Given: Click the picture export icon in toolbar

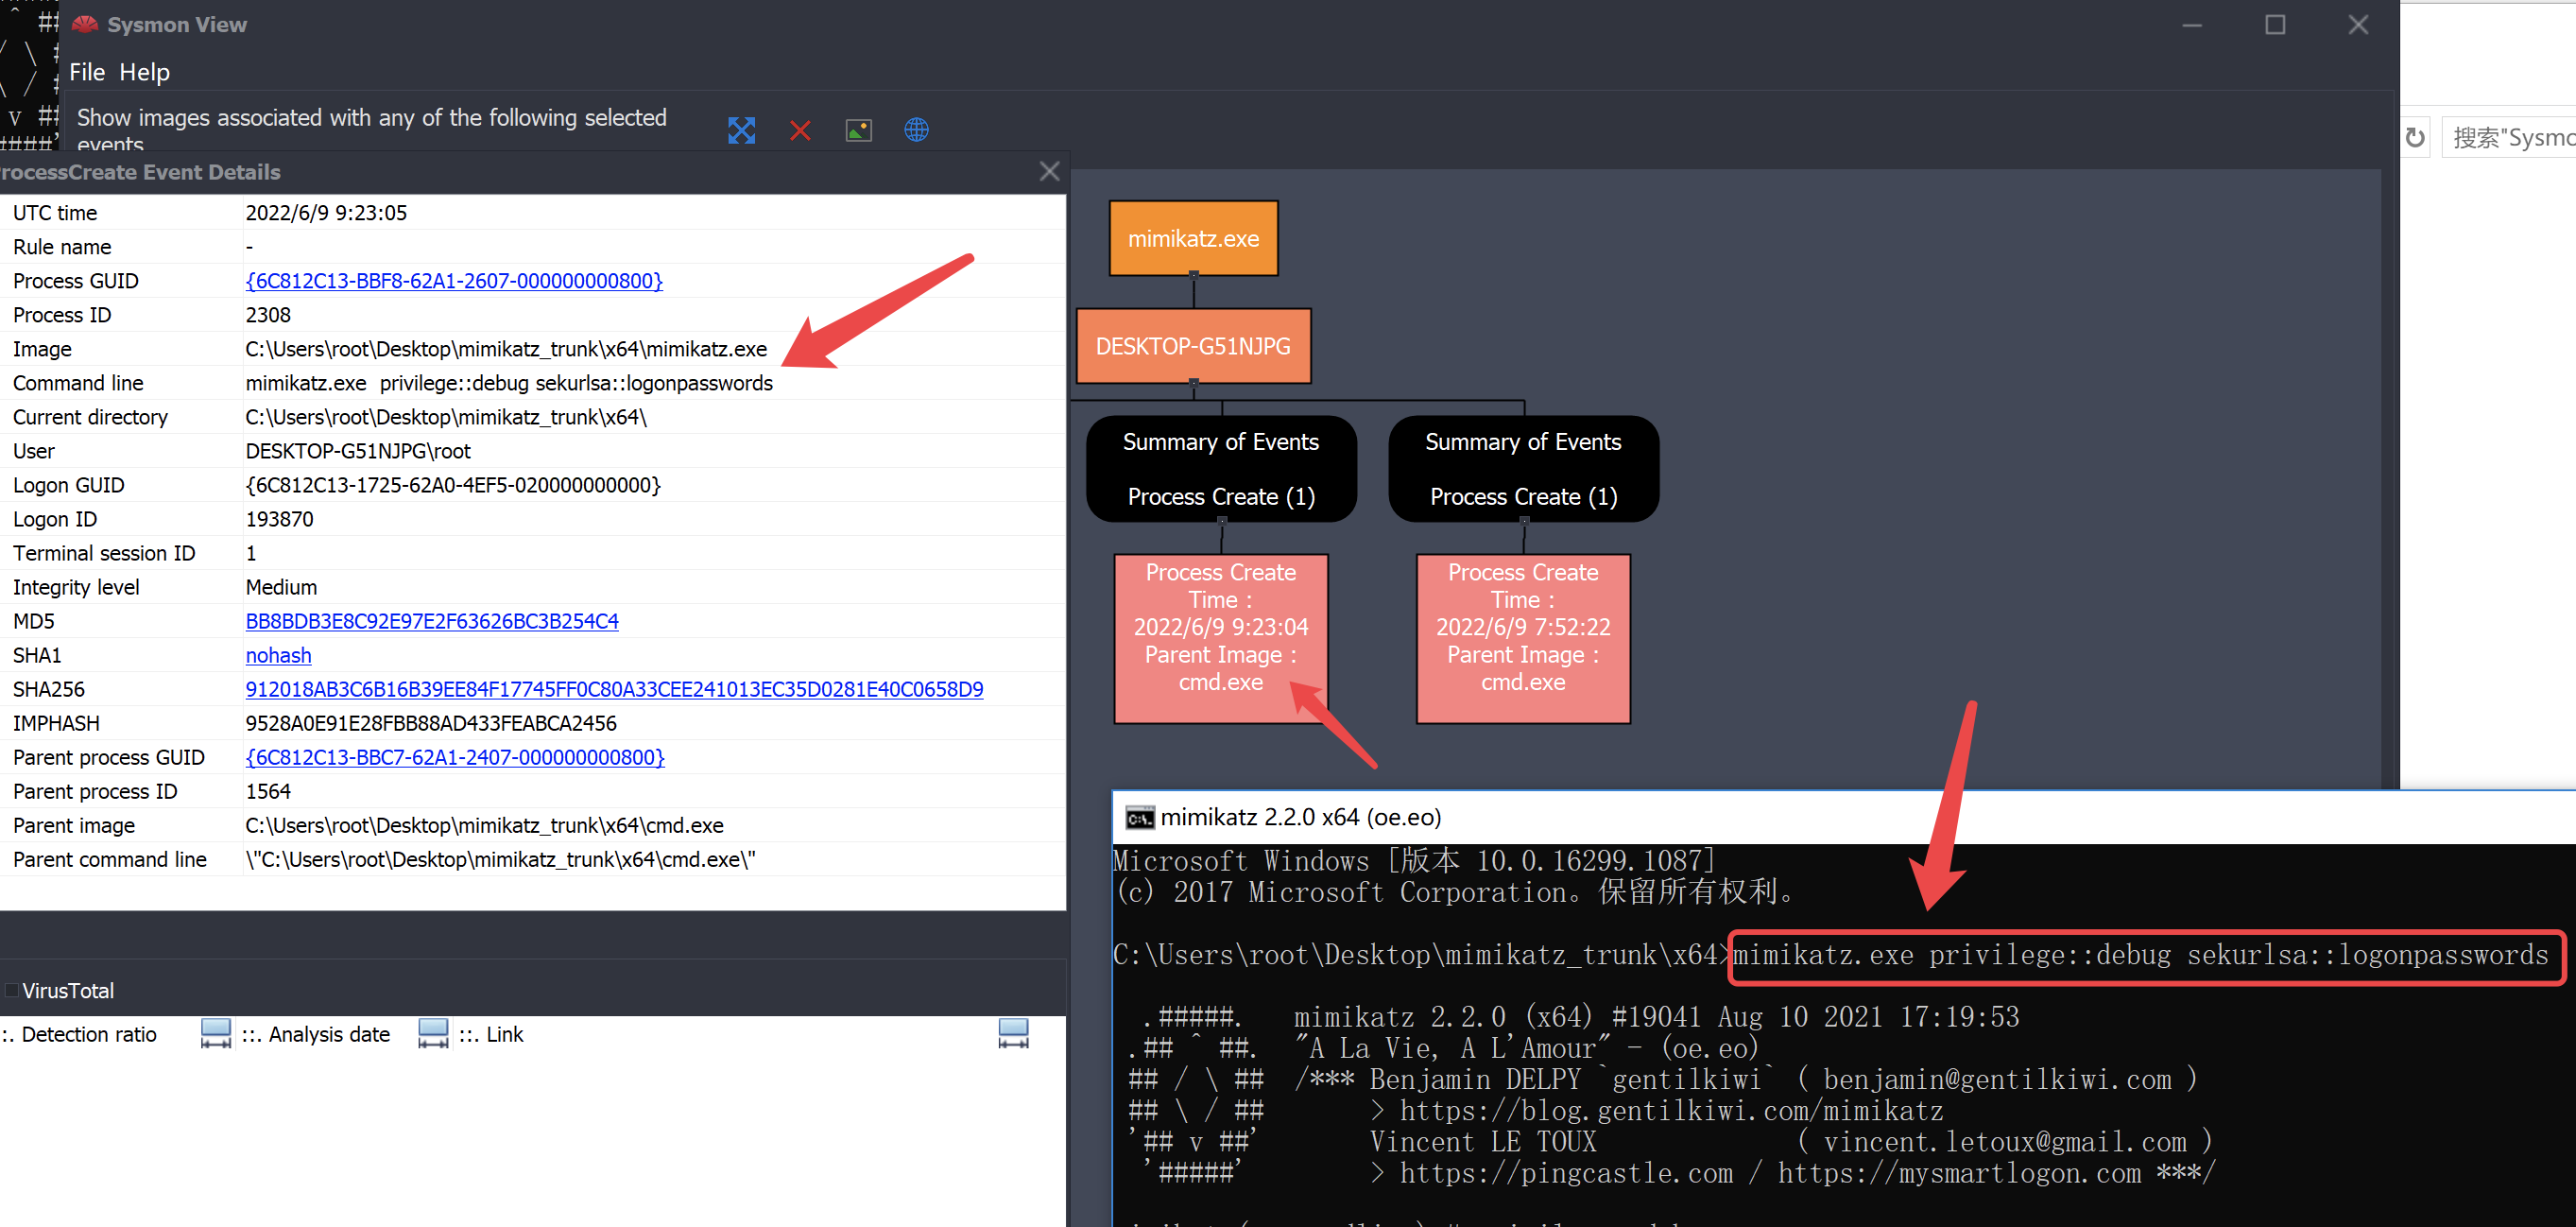Looking at the screenshot, I should point(858,130).
